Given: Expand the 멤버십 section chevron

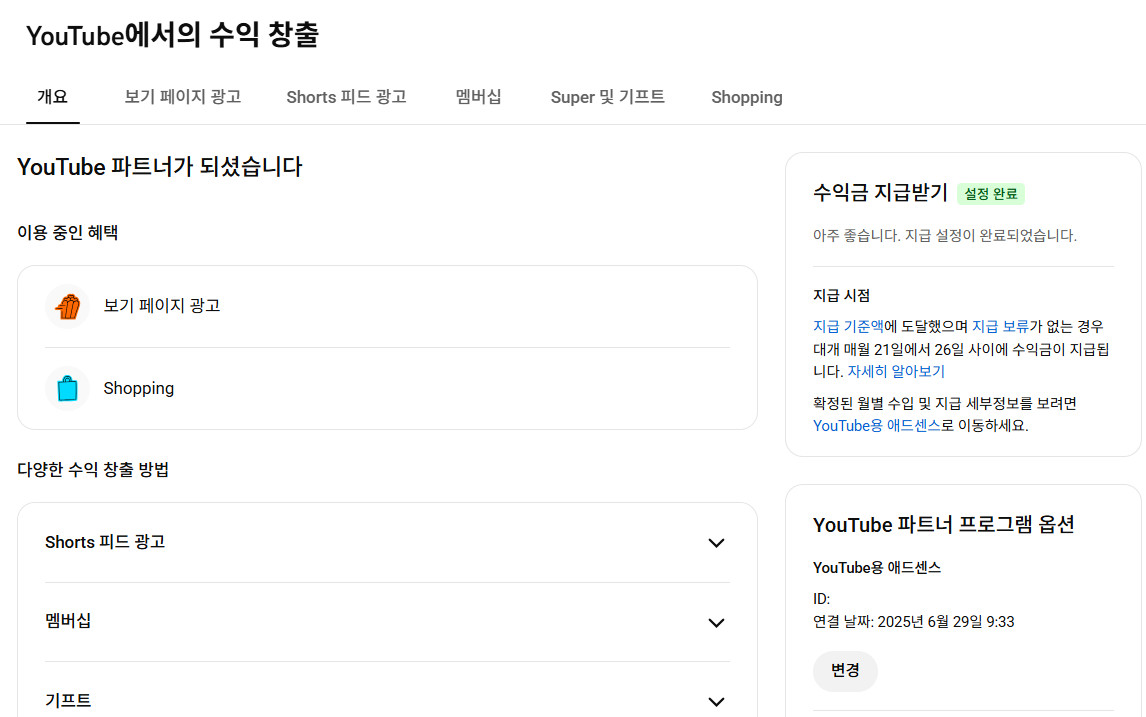Looking at the screenshot, I should [x=716, y=623].
